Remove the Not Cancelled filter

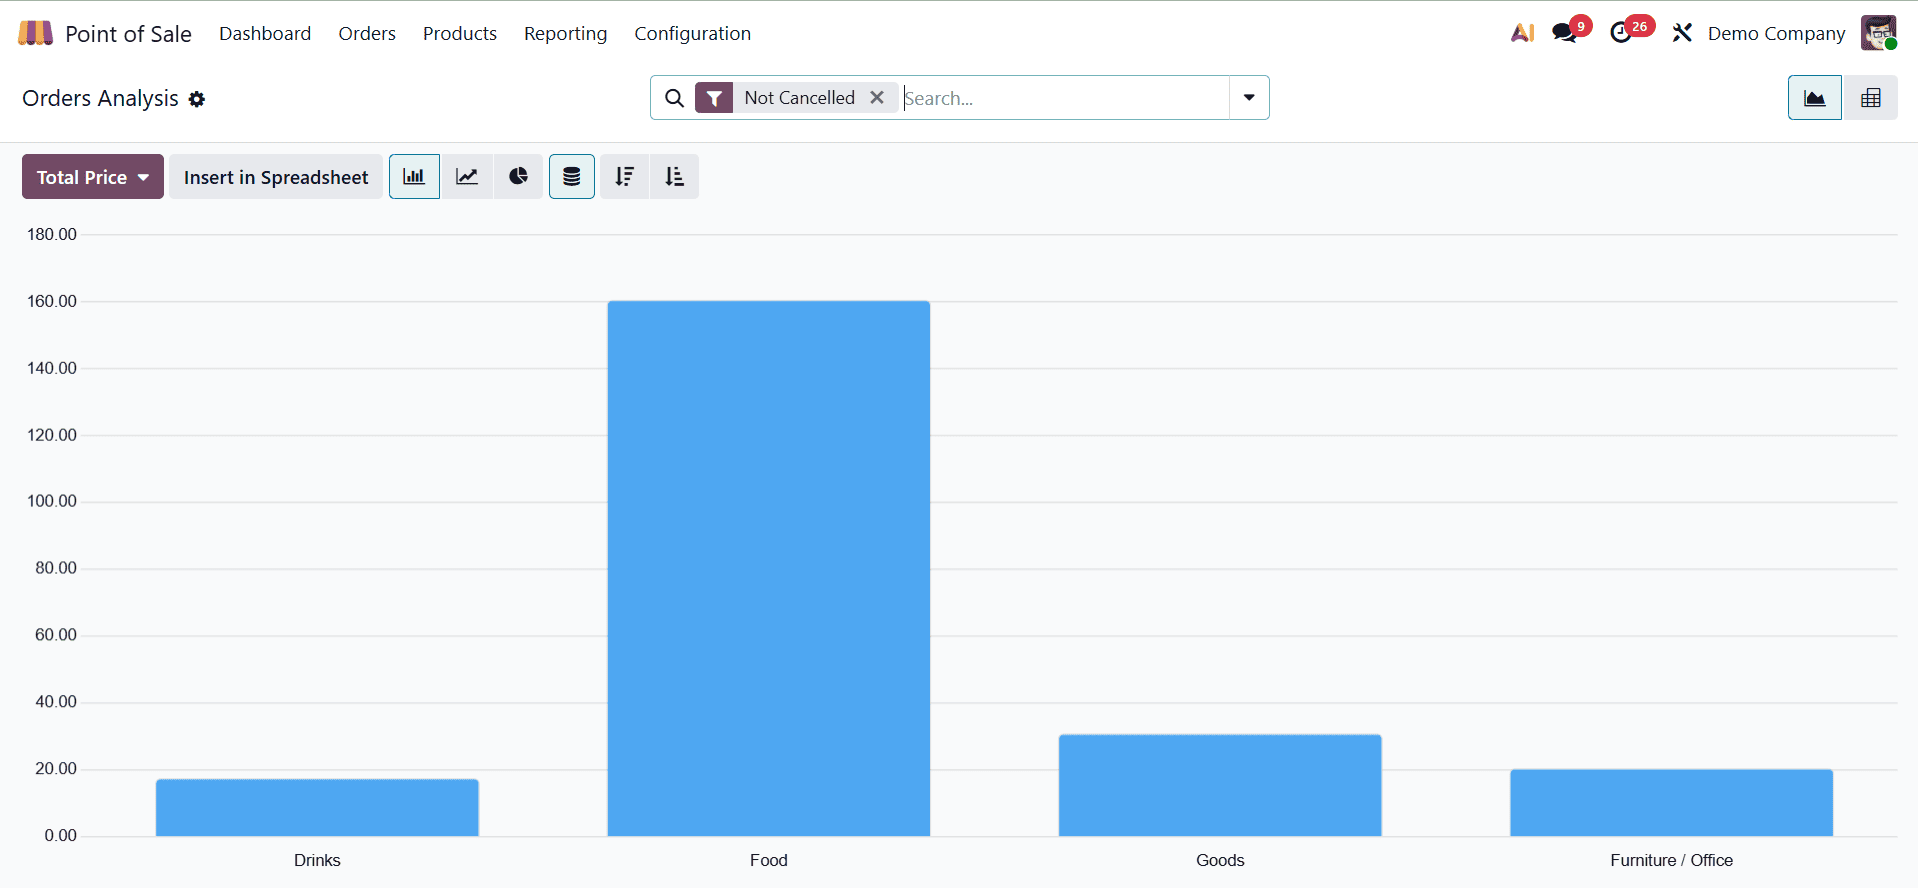click(x=877, y=98)
